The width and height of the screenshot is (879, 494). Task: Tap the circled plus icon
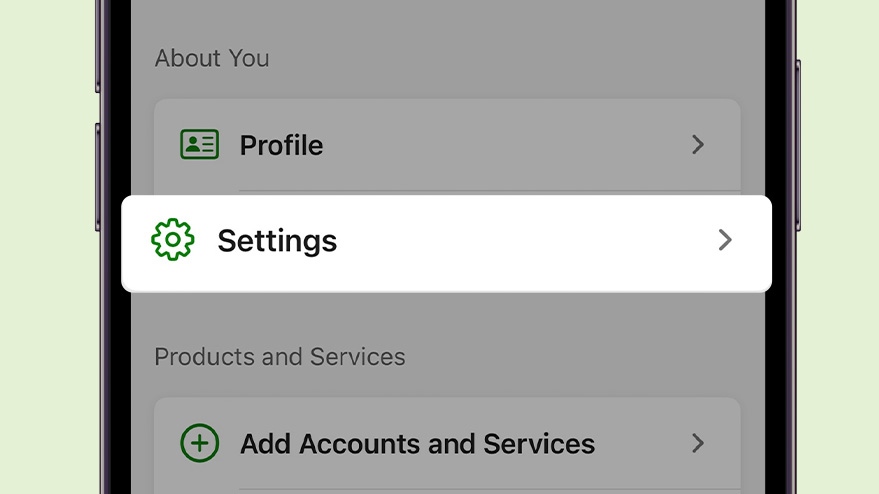coord(200,443)
